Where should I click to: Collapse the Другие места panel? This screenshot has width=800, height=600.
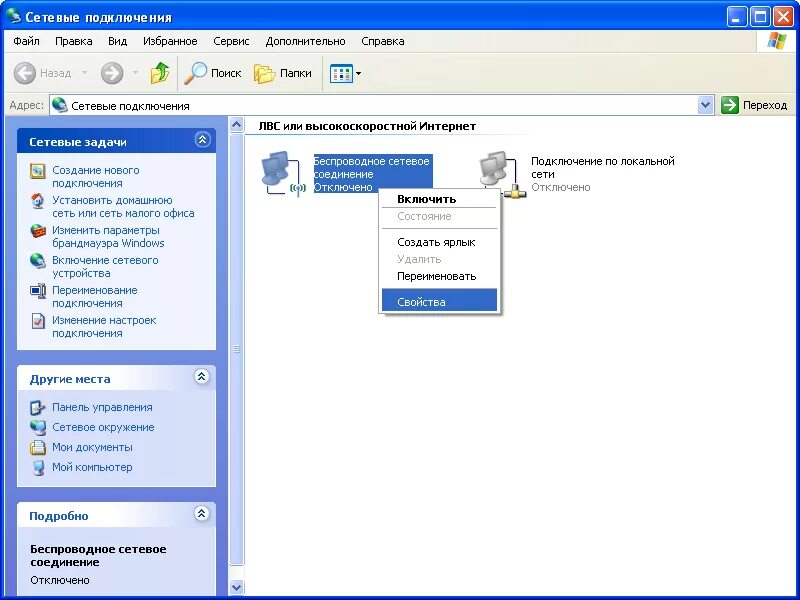202,377
